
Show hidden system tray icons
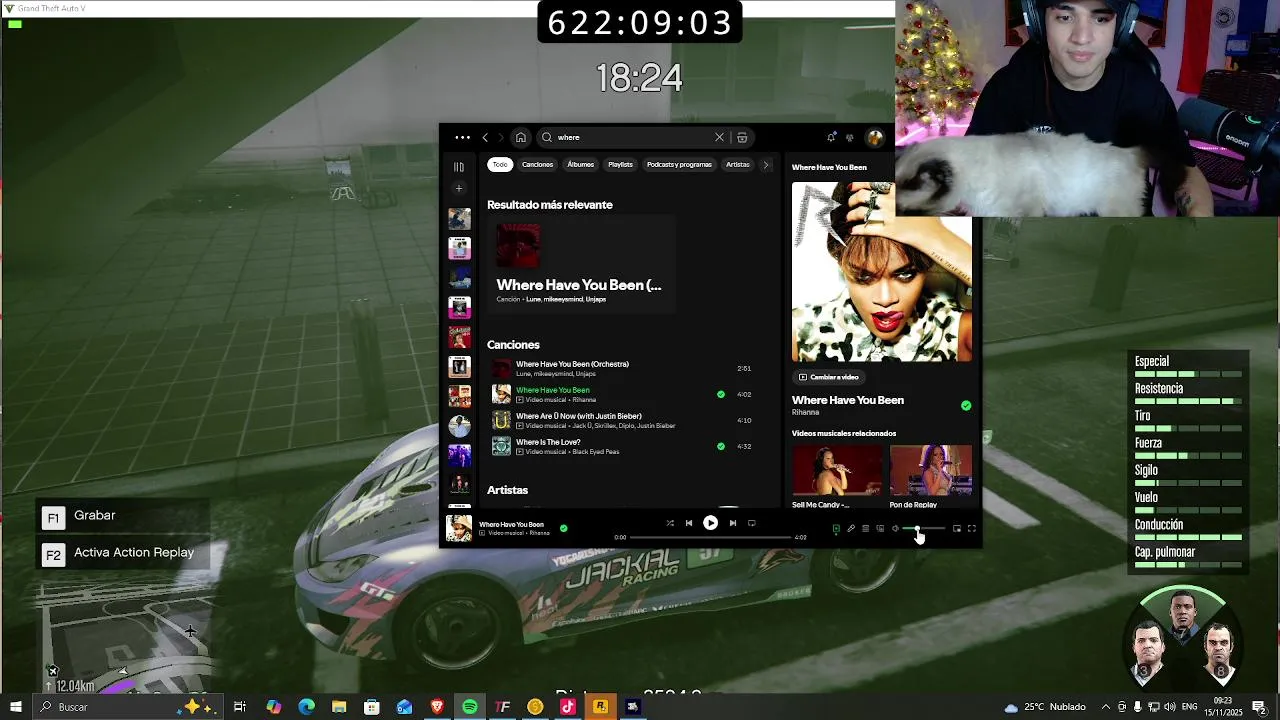click(1105, 707)
